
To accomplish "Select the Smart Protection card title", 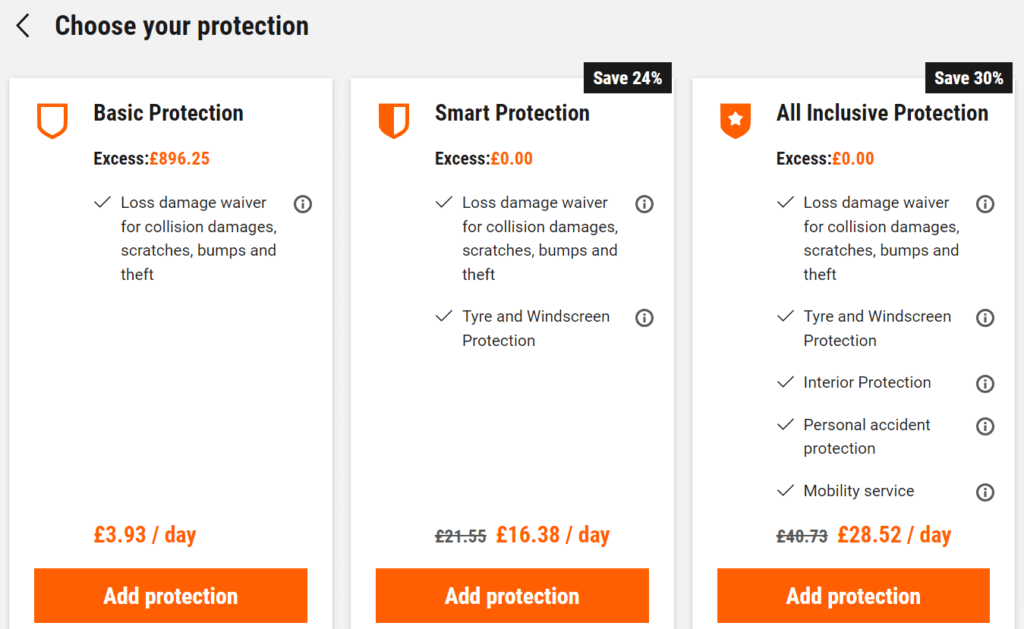I will click(x=512, y=113).
